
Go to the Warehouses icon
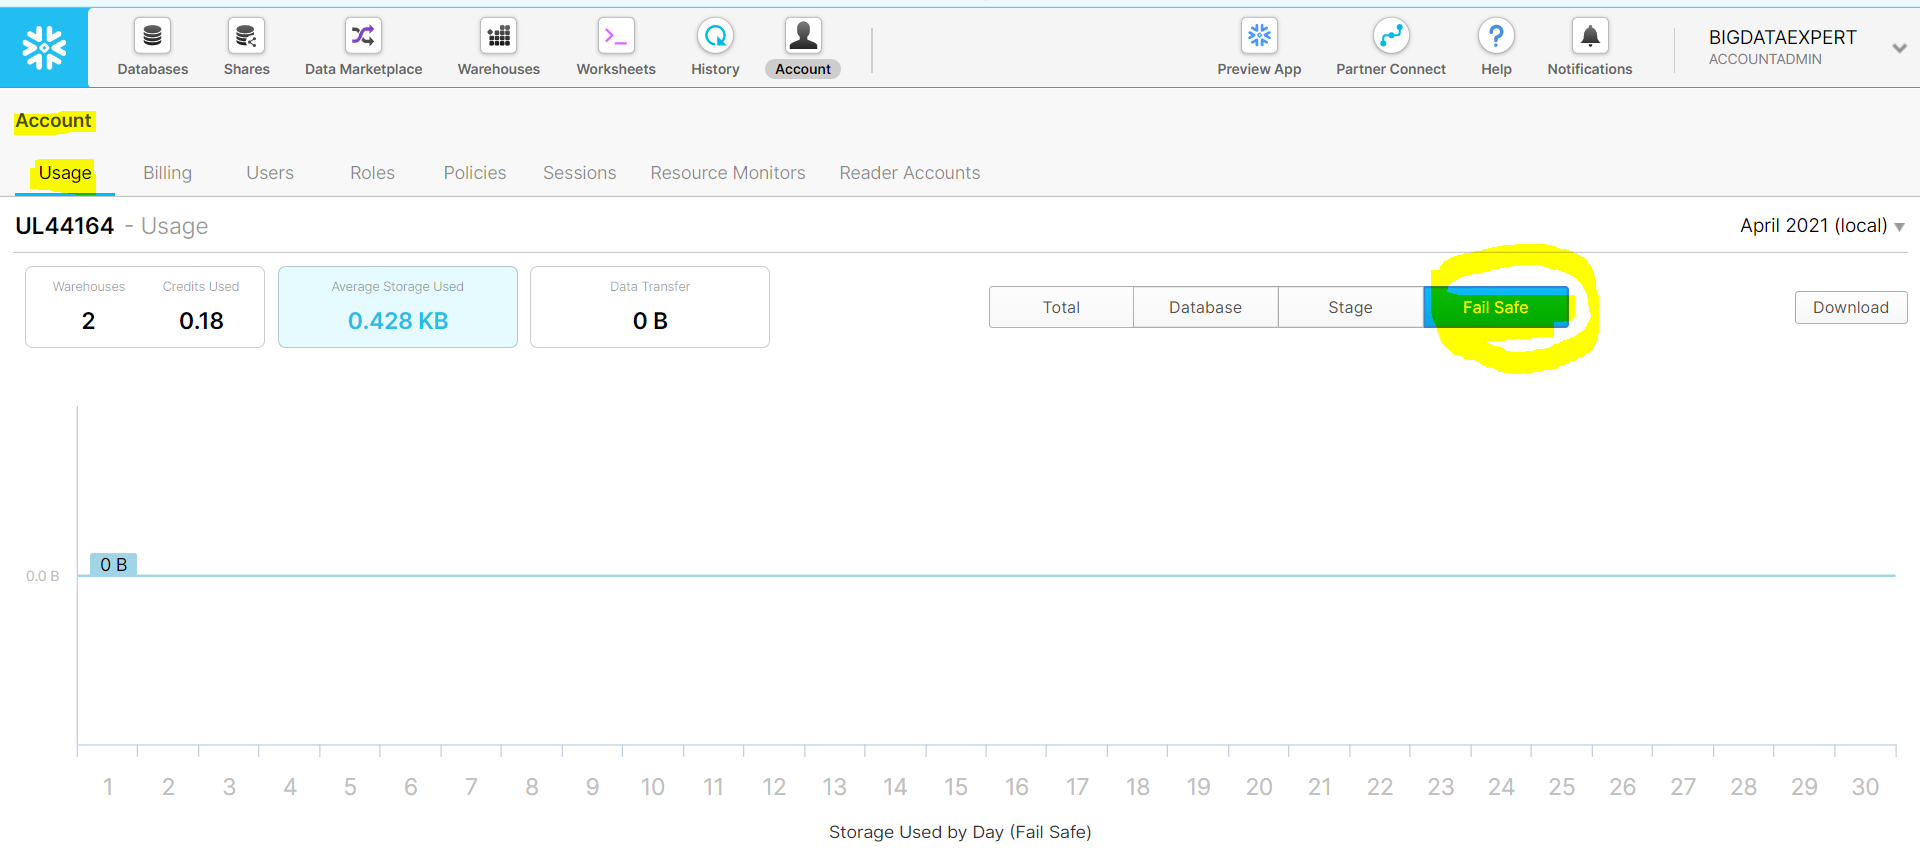pyautogui.click(x=498, y=37)
